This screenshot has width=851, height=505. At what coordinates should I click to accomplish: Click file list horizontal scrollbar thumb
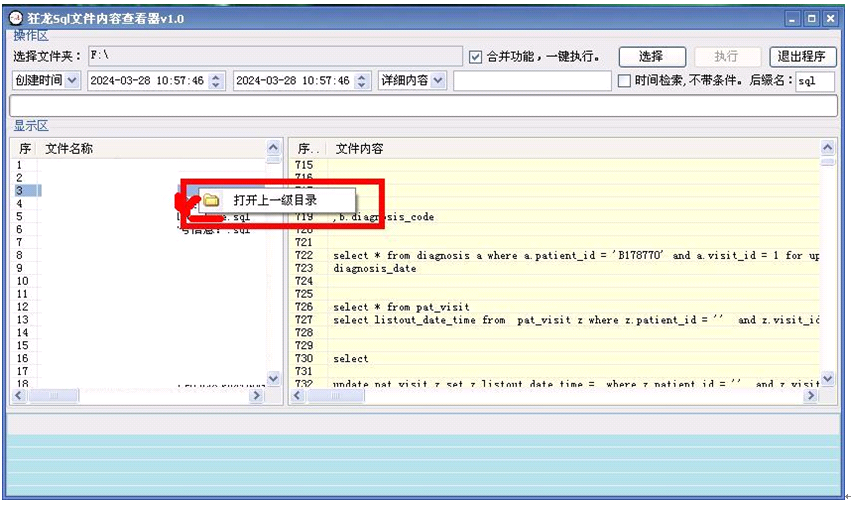pos(54,396)
